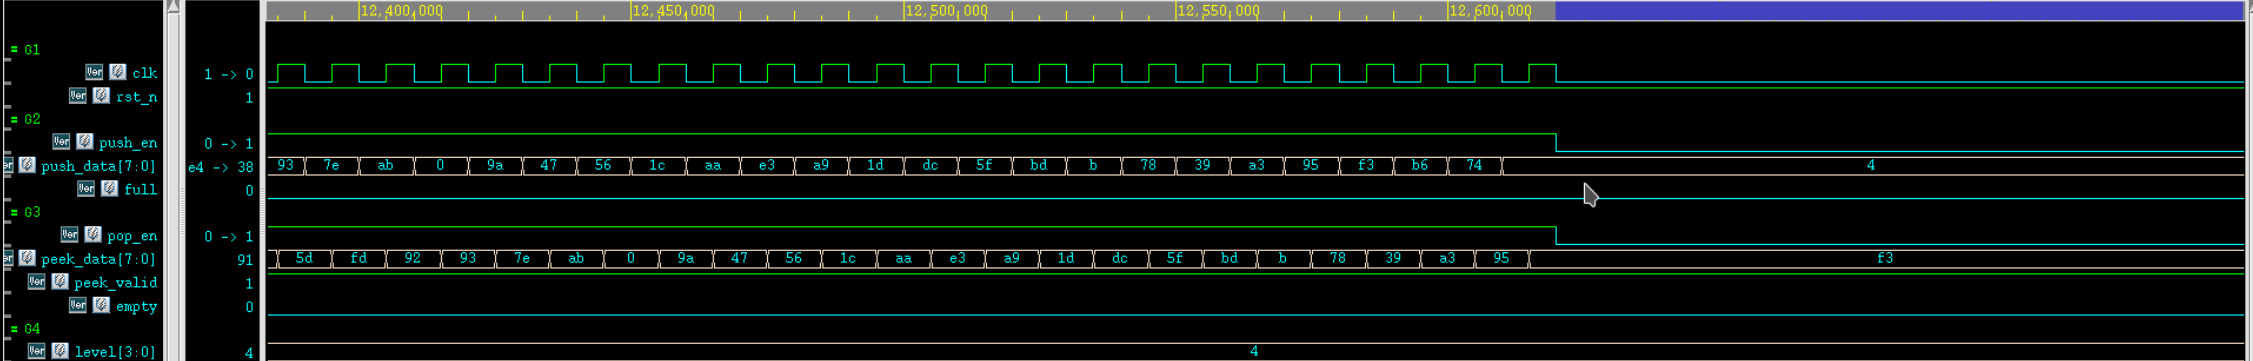Screen dimensions: 2253x361
Task: Click the push_data value 'e4 -> 38'
Action: pyautogui.click(x=221, y=167)
